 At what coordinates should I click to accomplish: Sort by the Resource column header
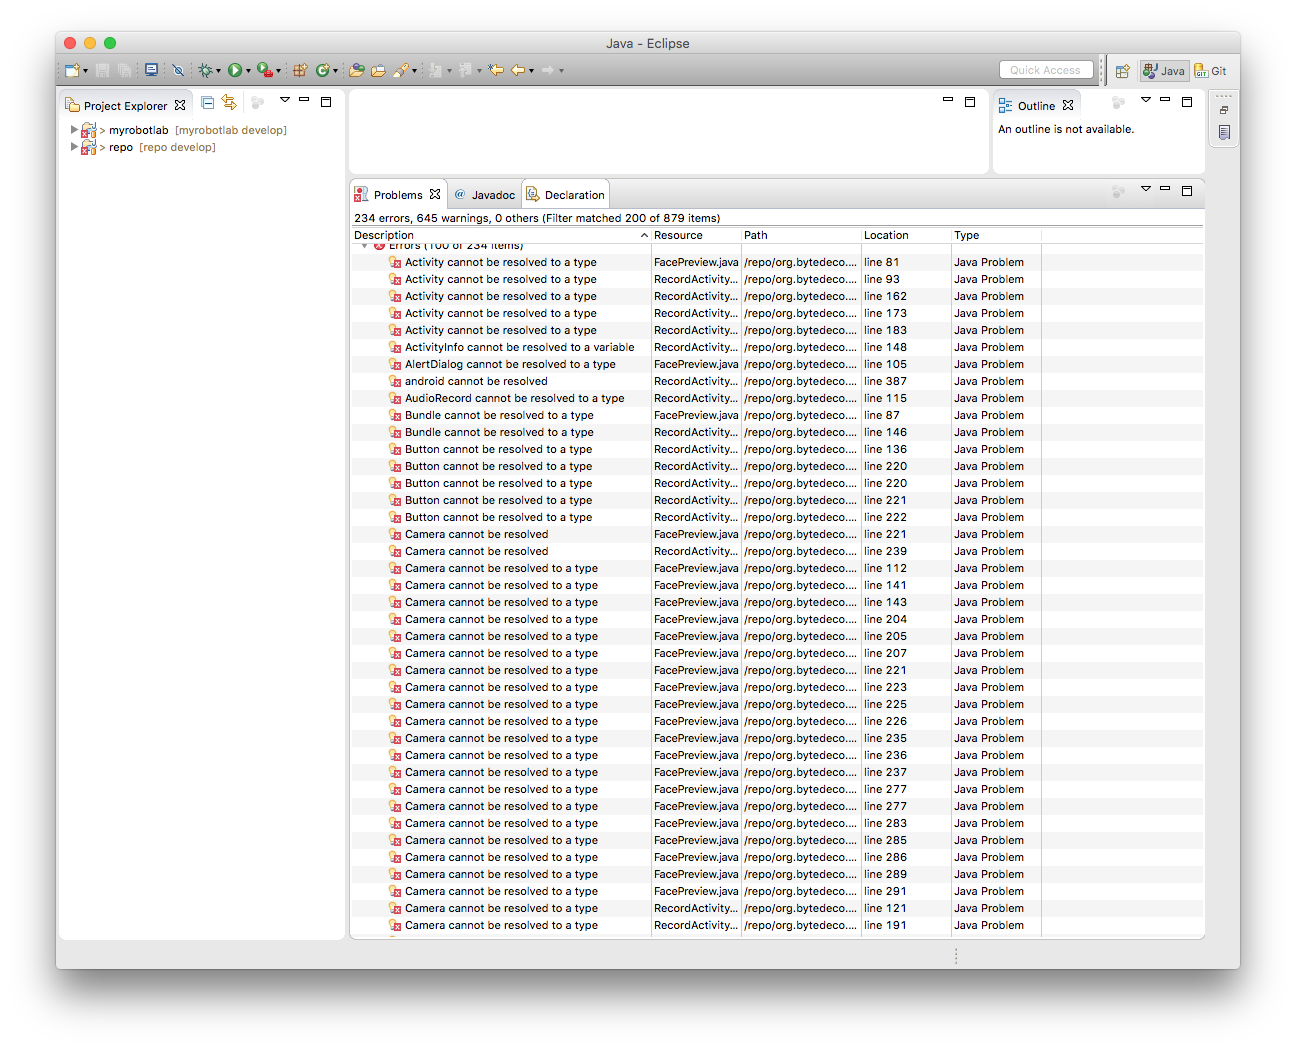pos(696,235)
